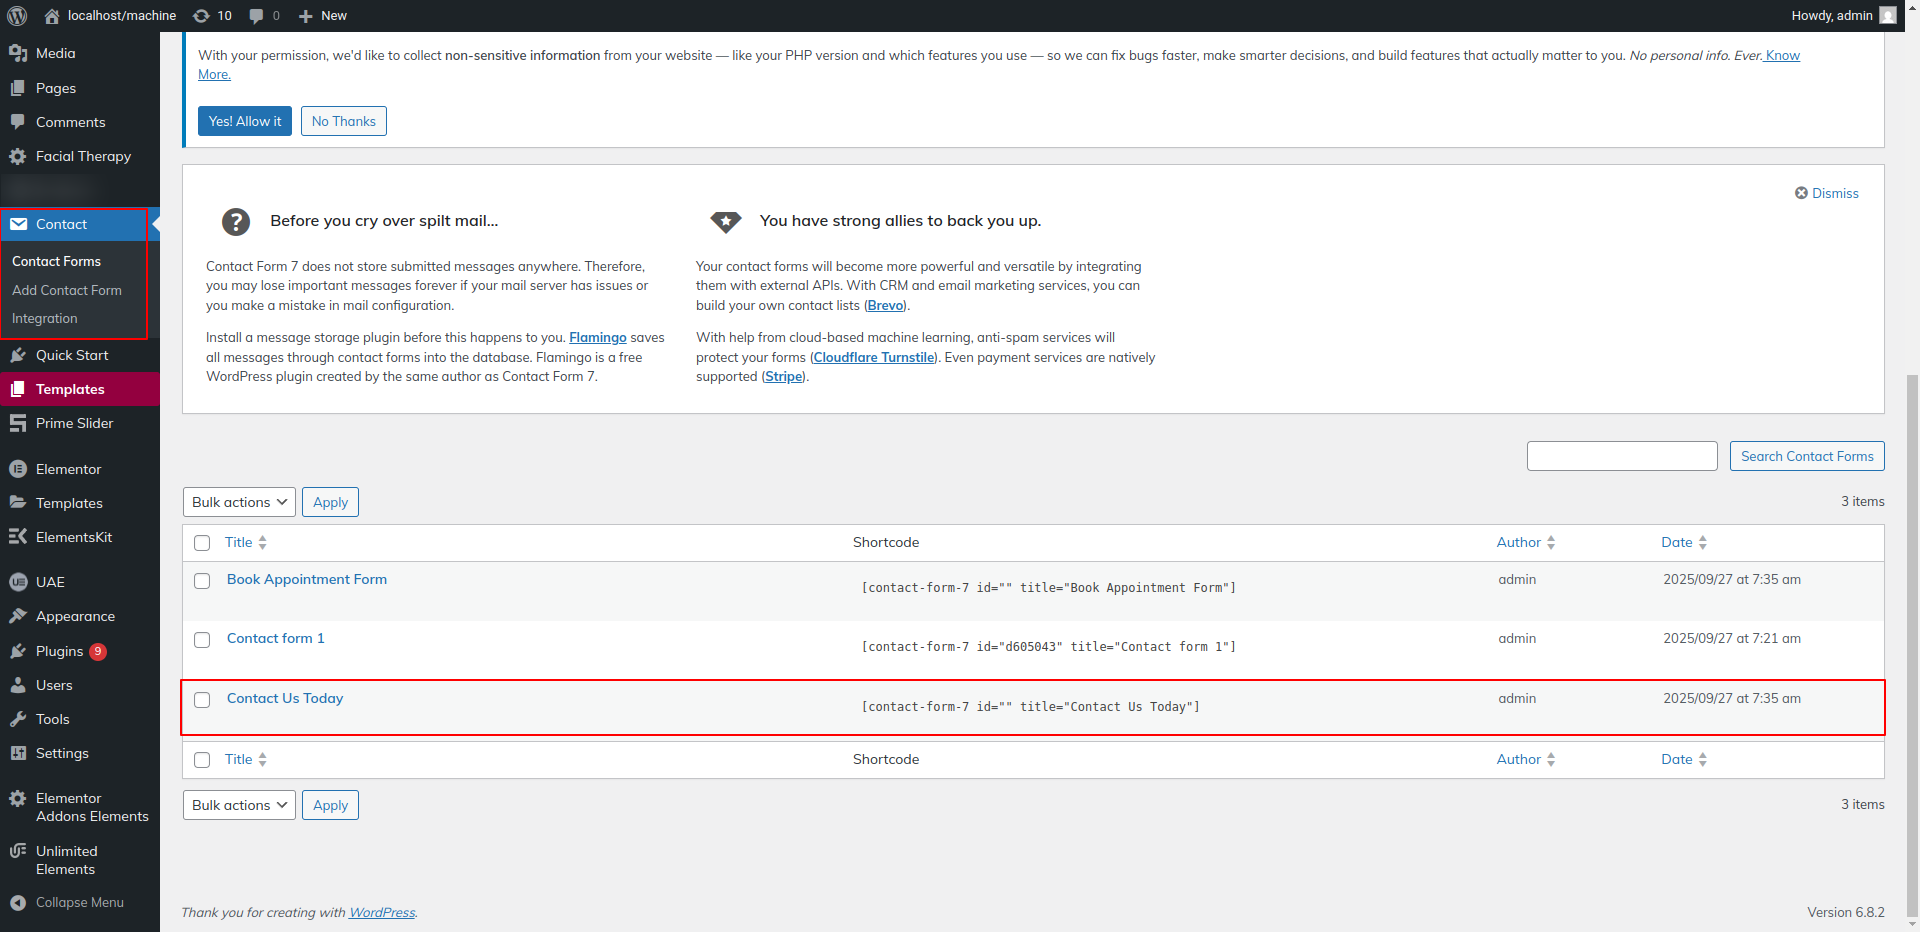Open Elementor from the sidebar icon

(x=18, y=469)
